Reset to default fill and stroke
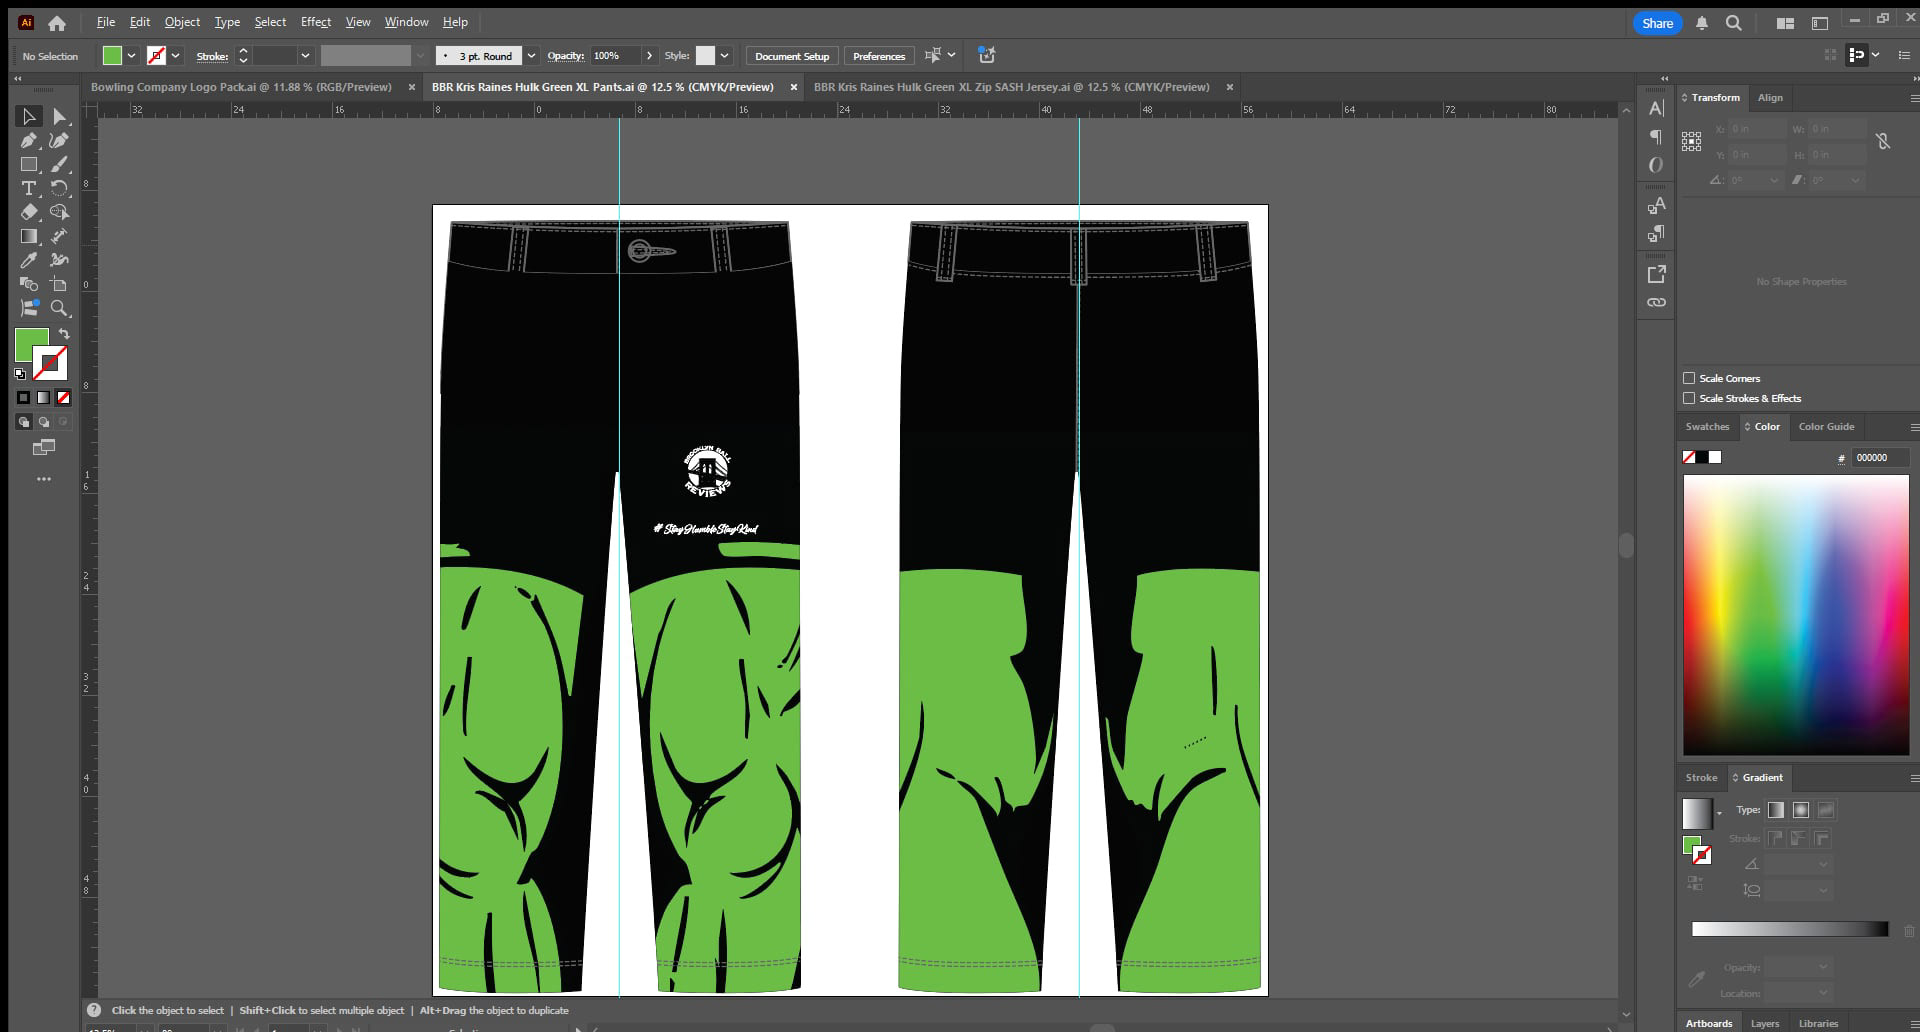This screenshot has height=1032, width=1920. 20,374
